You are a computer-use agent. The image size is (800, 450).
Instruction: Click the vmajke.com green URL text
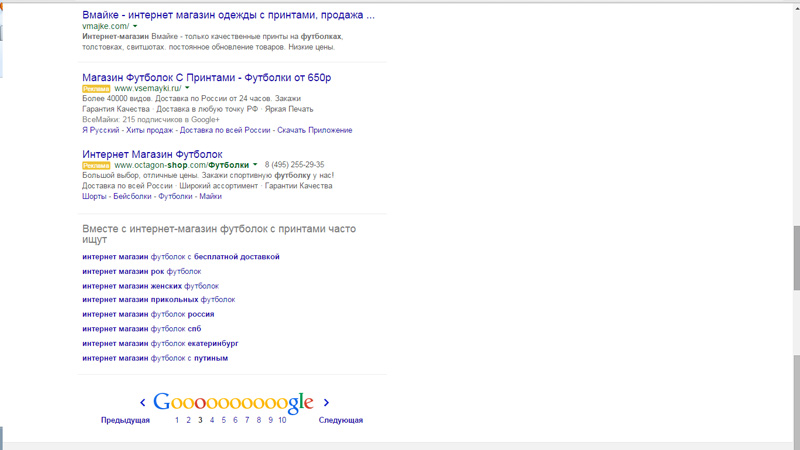click(106, 26)
